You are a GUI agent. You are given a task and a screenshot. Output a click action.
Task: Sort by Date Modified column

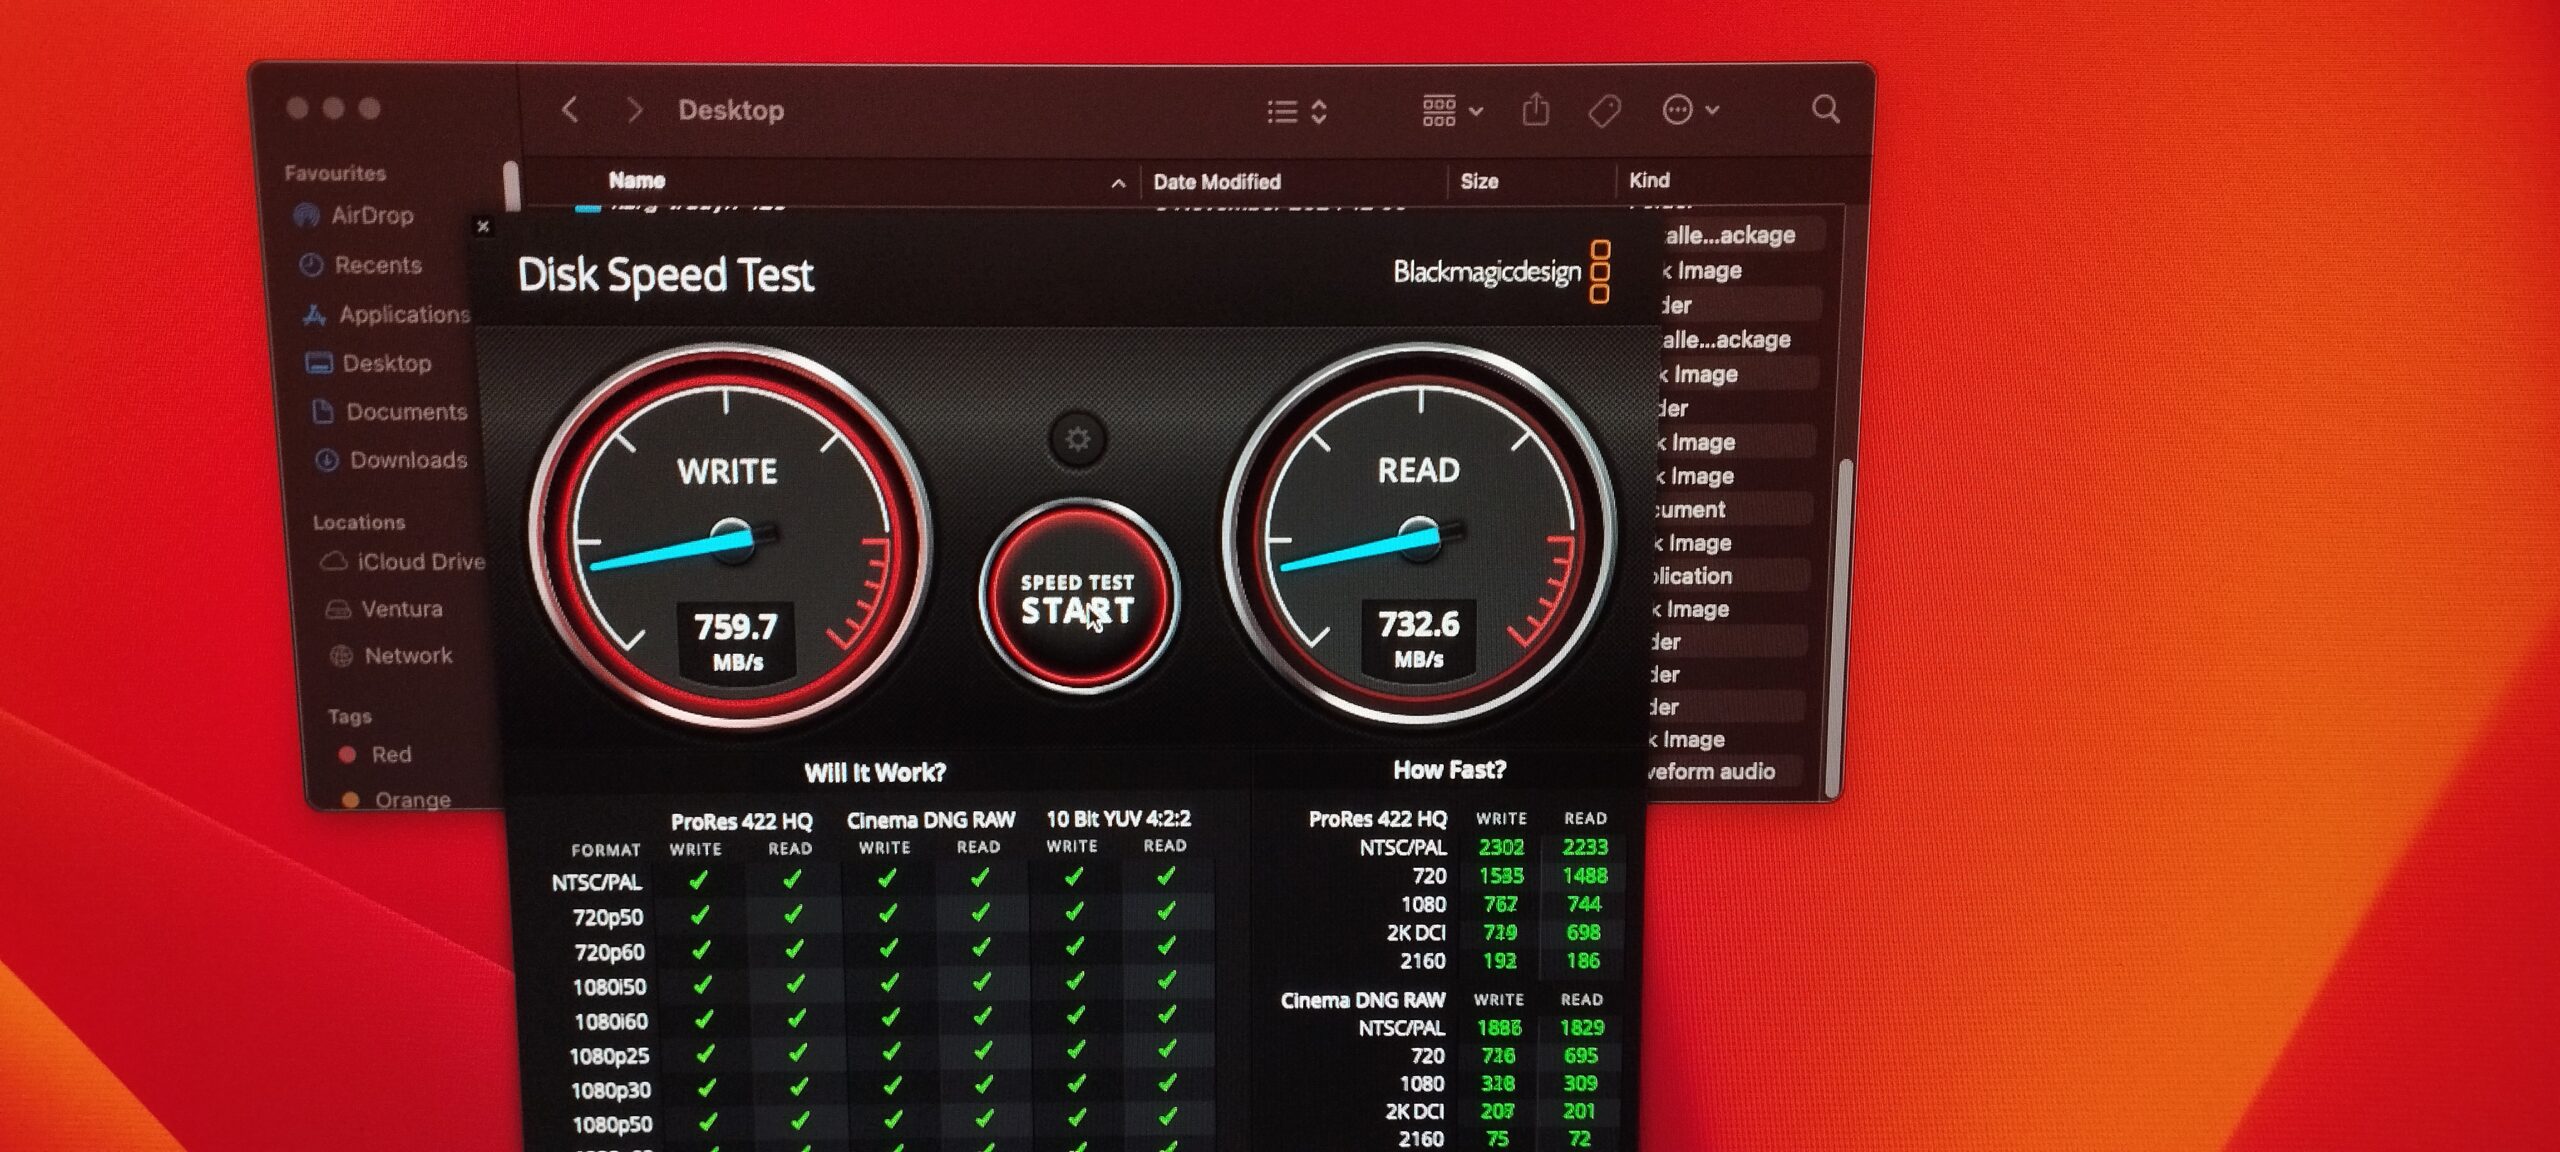pyautogui.click(x=1216, y=182)
